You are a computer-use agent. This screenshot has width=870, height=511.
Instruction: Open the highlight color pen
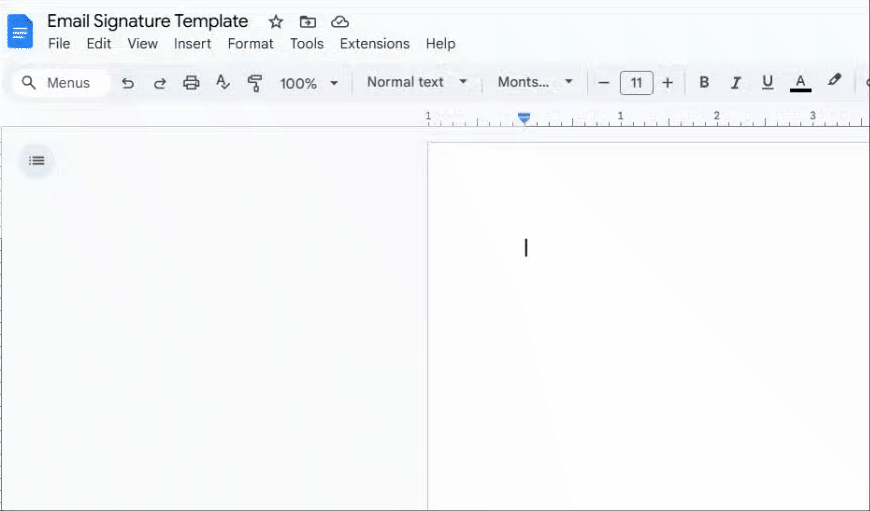pyautogui.click(x=834, y=81)
